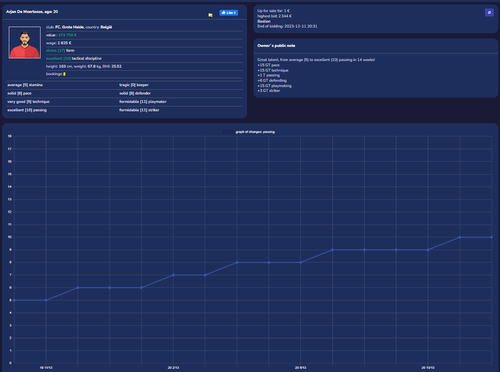Click the Owner's public note heading
500x372 pixels.
point(276,46)
